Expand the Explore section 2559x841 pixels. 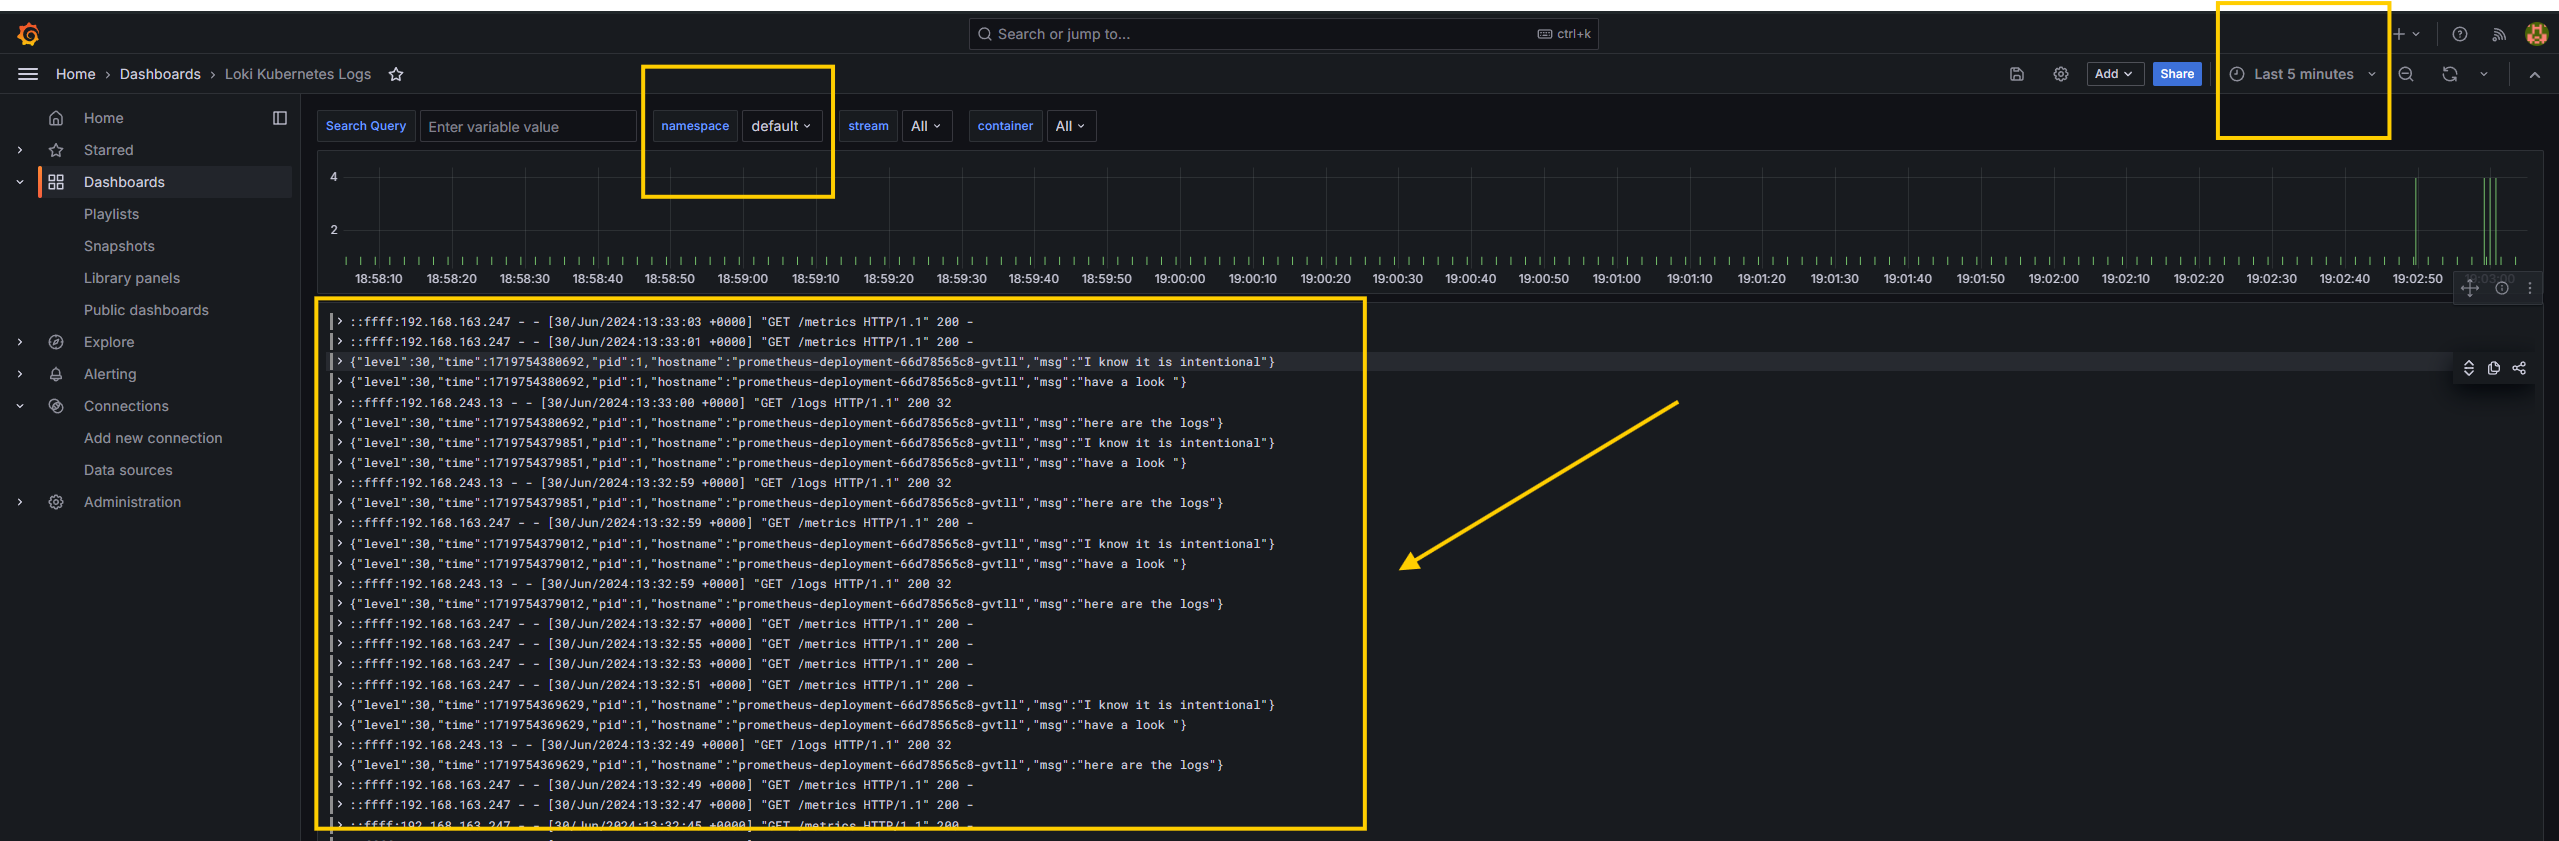(x=20, y=342)
